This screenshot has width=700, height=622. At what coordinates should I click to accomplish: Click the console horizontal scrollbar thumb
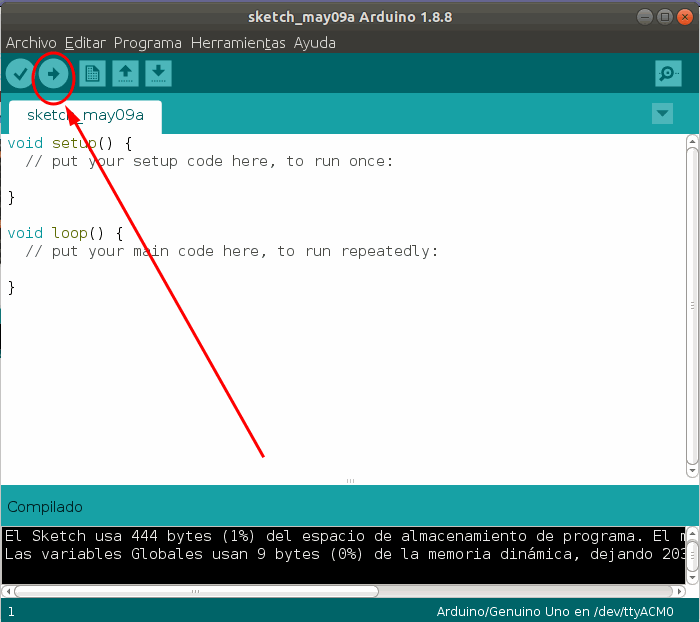click(x=196, y=591)
